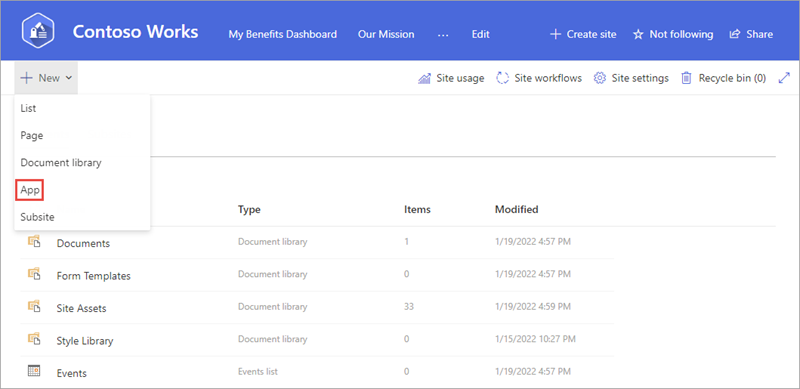This screenshot has height=389, width=800.
Task: Click the expand full-screen arrows icon
Action: (x=784, y=78)
